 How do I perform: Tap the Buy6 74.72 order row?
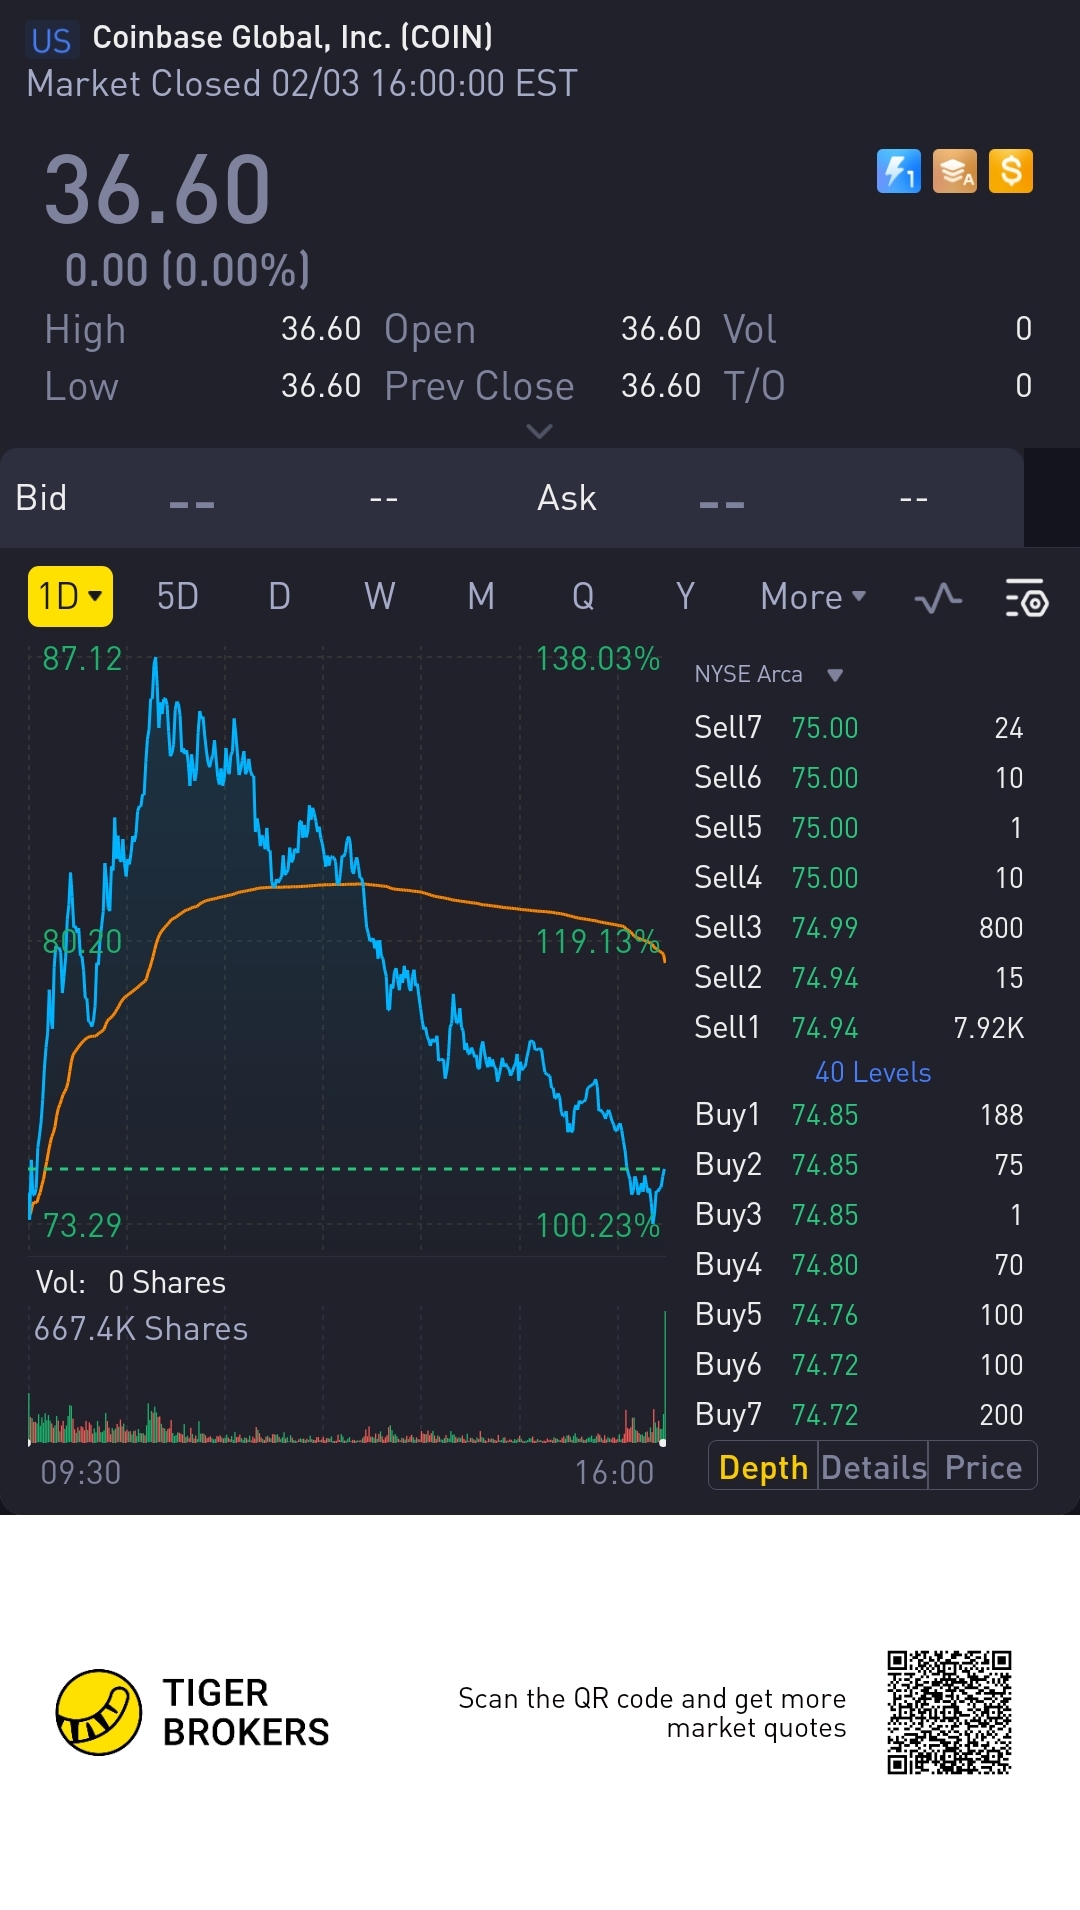point(859,1365)
